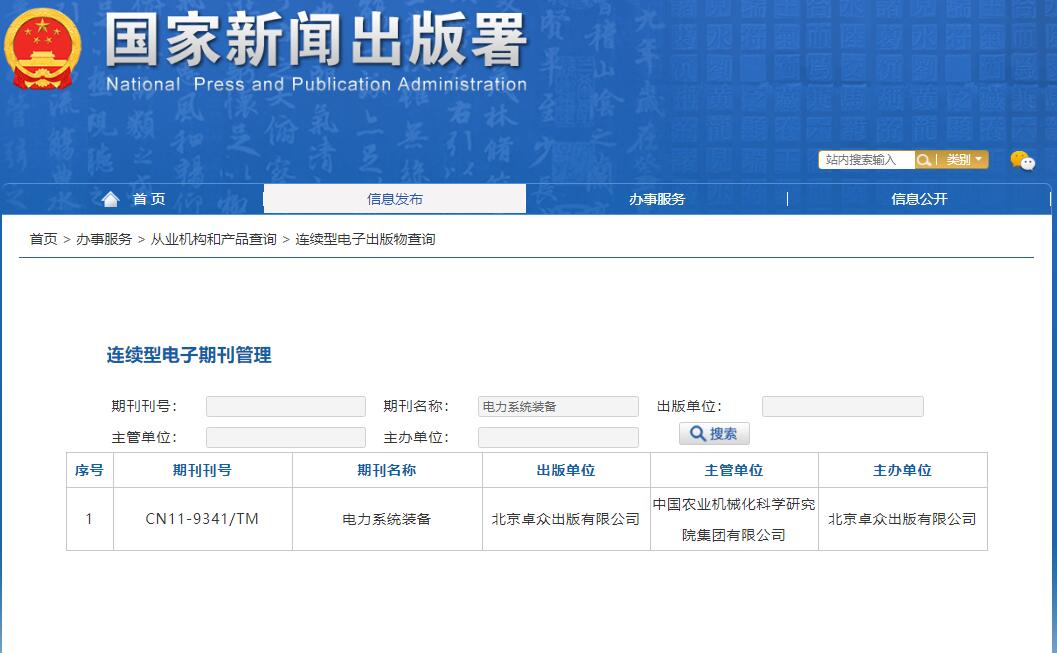Open the 类别 category dropdown
Viewport: 1057px width, 653px height.
(x=965, y=160)
